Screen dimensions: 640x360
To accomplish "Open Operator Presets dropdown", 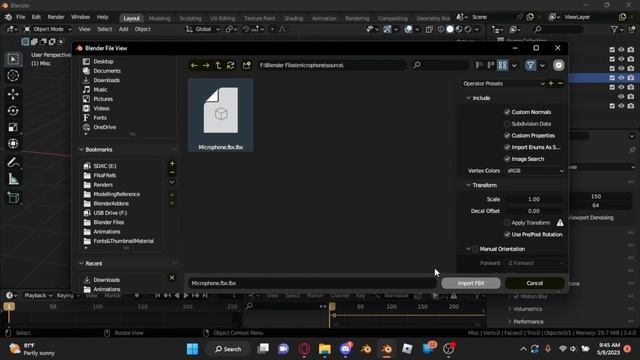I will pyautogui.click(x=503, y=83).
